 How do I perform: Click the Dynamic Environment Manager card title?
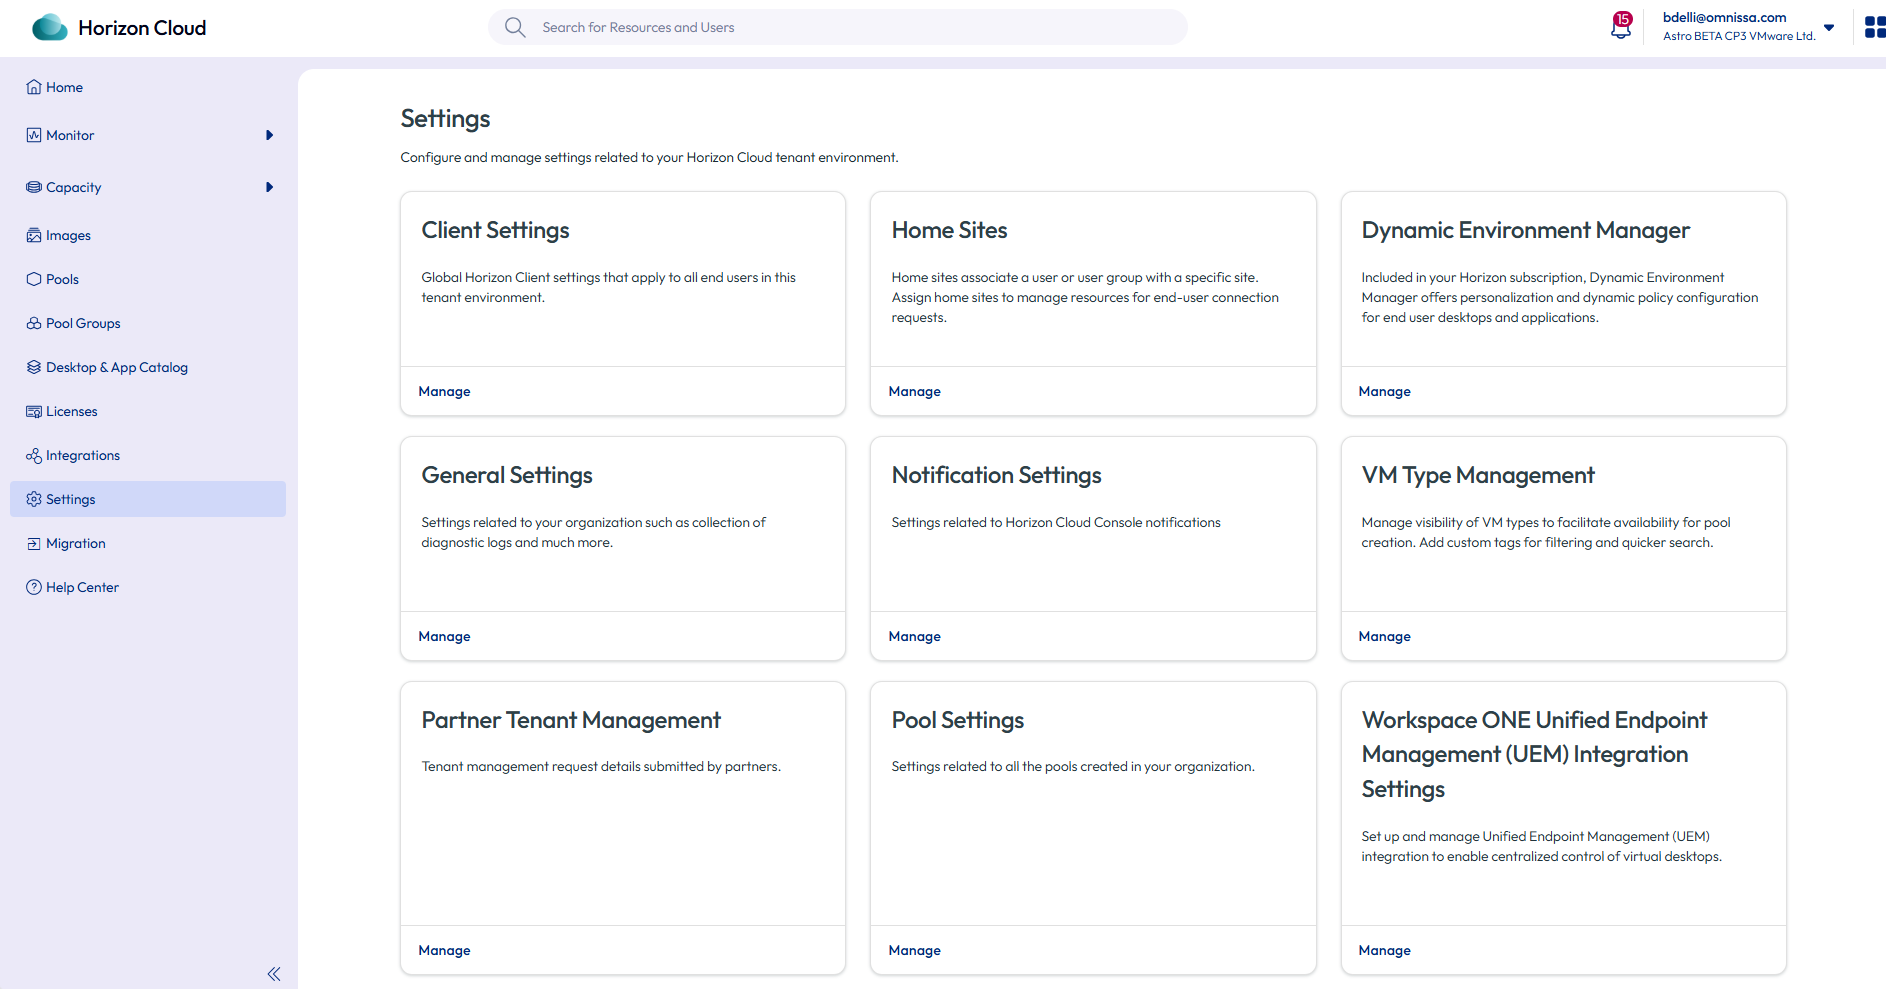pyautogui.click(x=1525, y=230)
